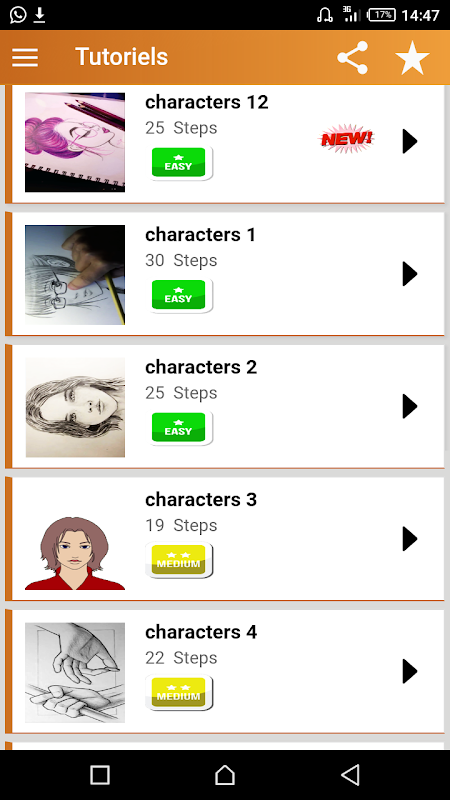Open the red-shirt cartoon portrait thumbnail
Viewport: 450px width, 800px height.
click(75, 553)
